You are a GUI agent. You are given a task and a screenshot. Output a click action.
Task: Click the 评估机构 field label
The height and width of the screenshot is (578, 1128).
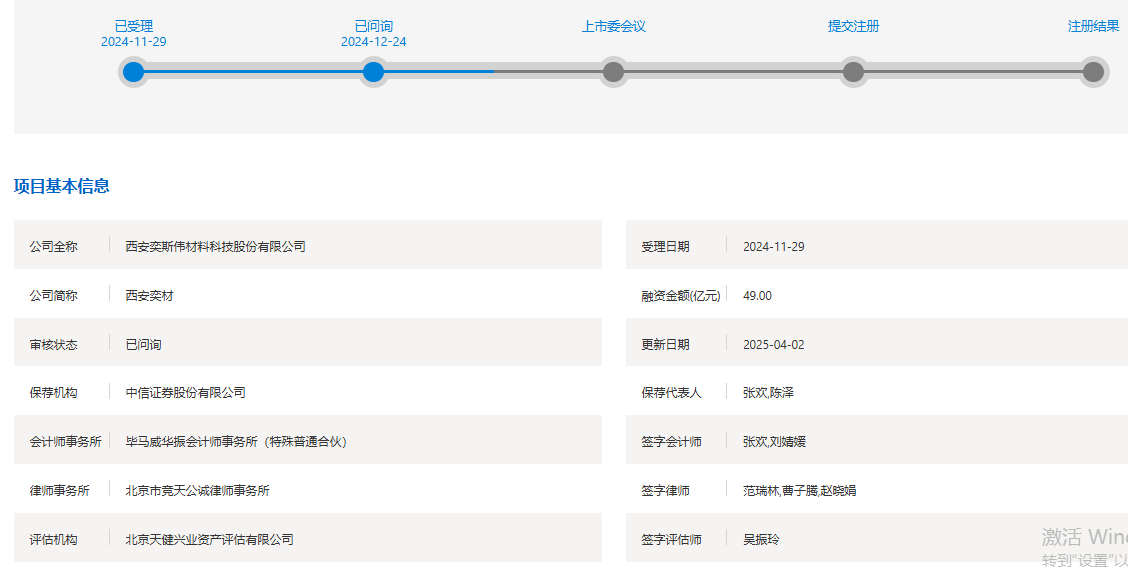pos(53,539)
